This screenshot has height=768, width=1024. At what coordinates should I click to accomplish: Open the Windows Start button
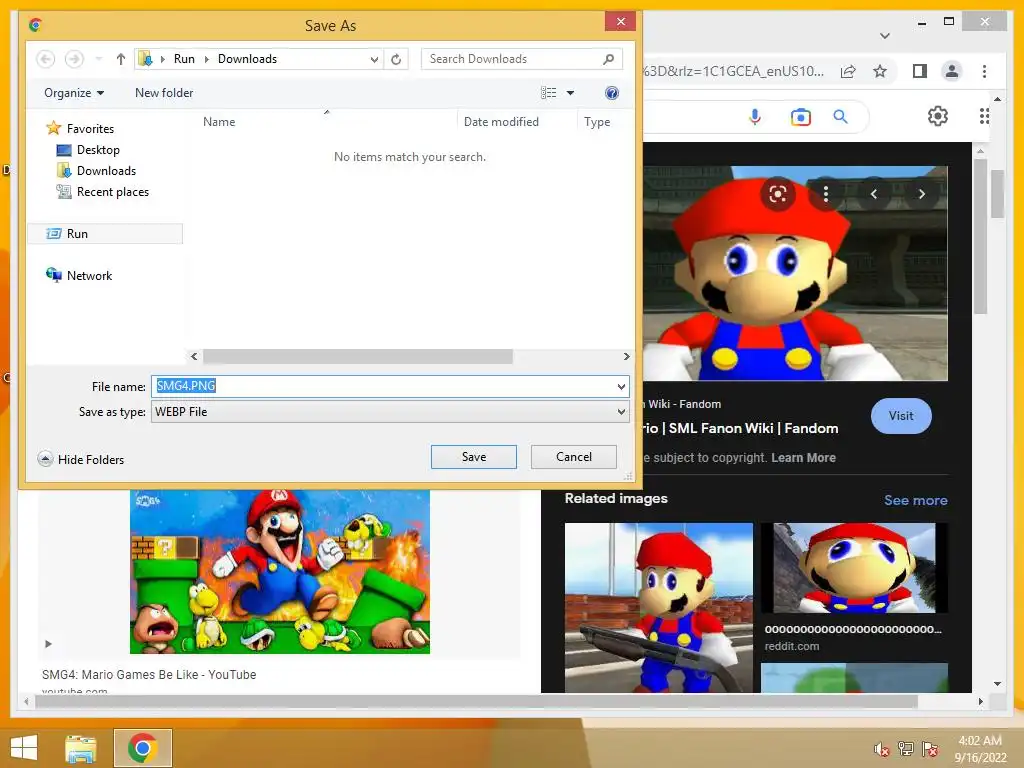point(24,748)
